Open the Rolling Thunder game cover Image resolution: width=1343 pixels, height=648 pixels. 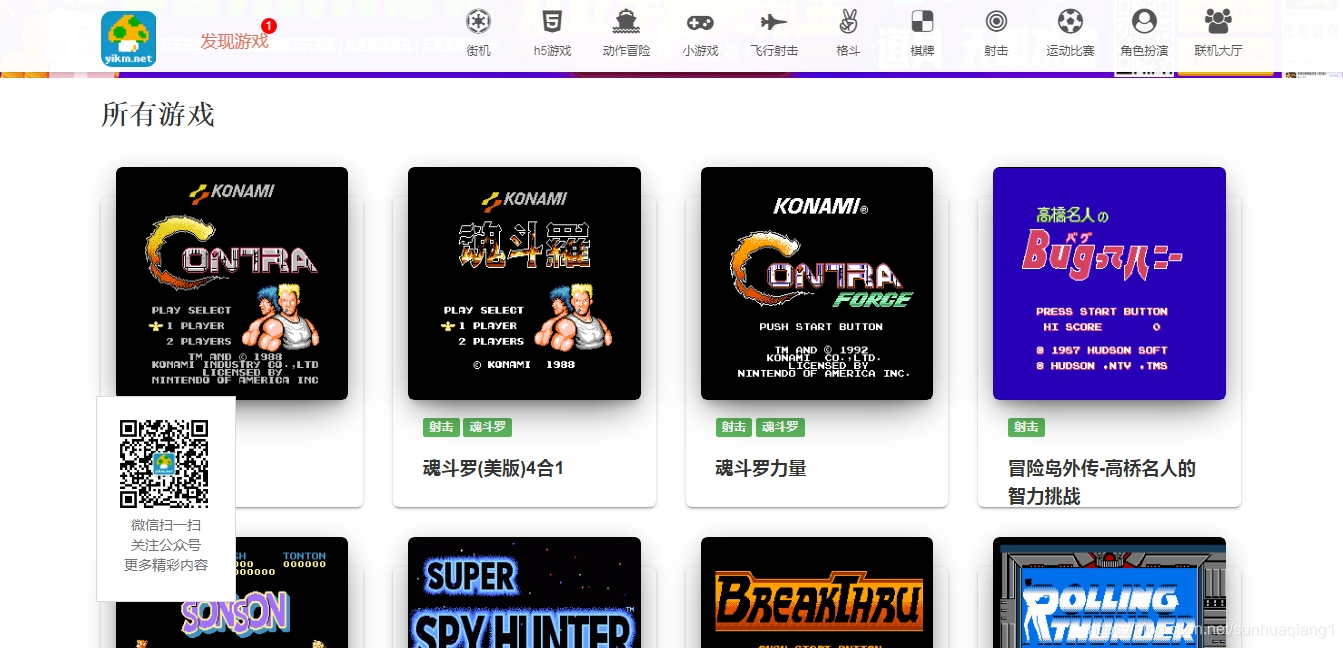pyautogui.click(x=1109, y=592)
